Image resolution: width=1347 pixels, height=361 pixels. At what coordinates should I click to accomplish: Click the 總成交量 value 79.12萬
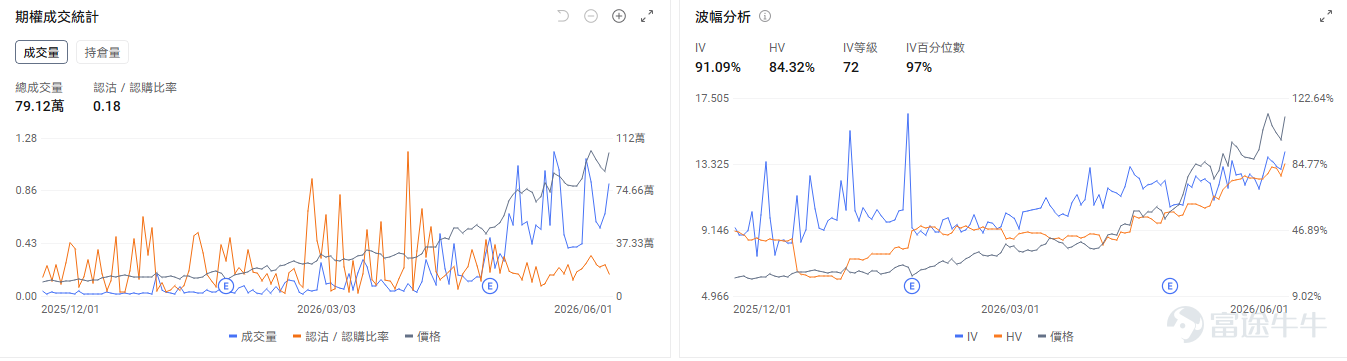(x=40, y=106)
